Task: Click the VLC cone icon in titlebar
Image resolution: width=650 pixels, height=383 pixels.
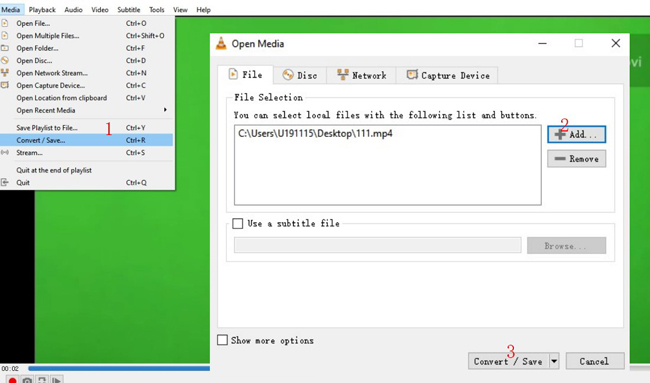Action: [x=221, y=44]
